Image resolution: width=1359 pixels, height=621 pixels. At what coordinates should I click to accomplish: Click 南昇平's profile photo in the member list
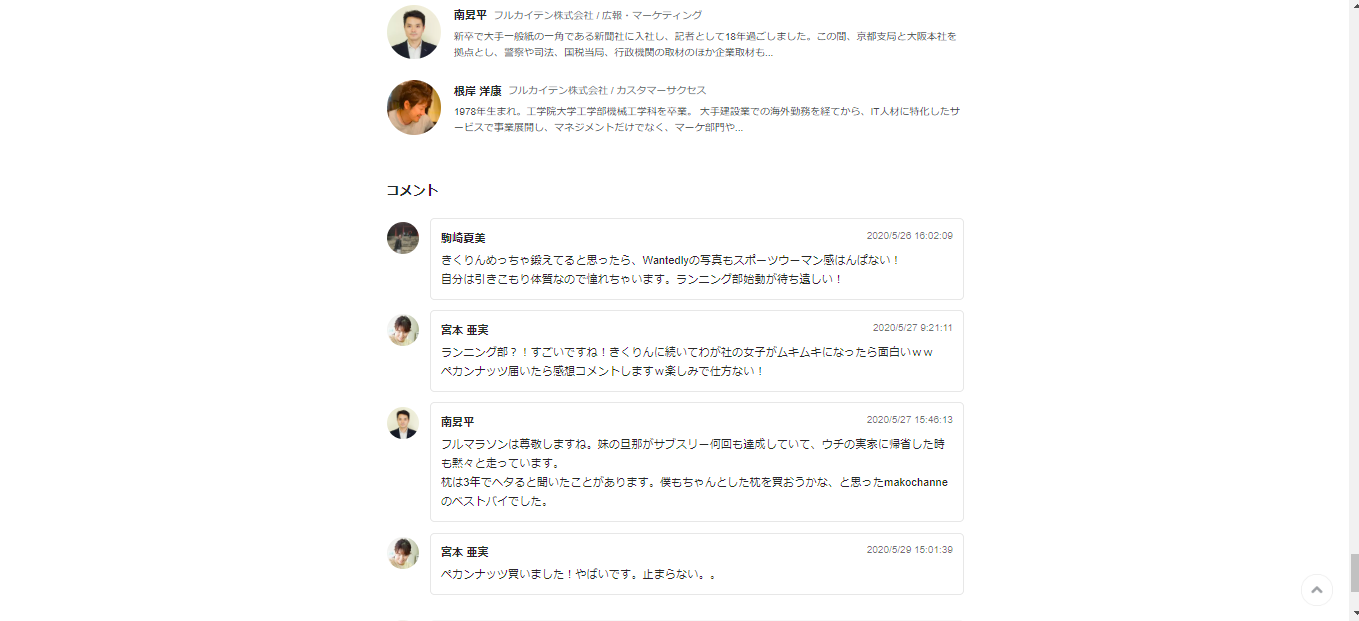[x=414, y=32]
